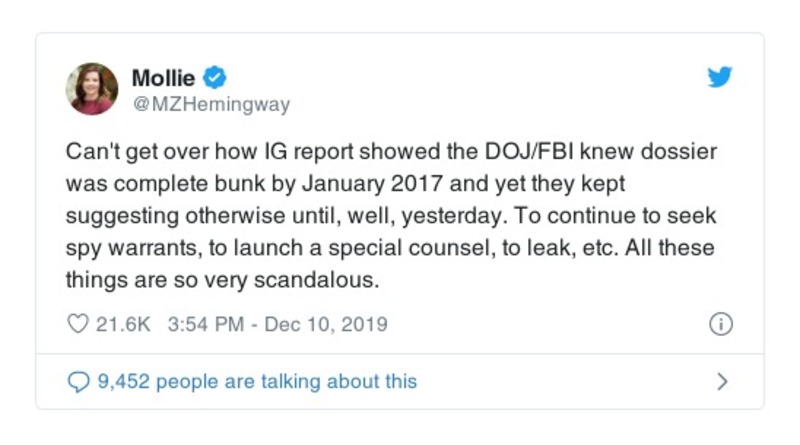Open "9,452 people are talking about this"
Viewport: 800px width, 445px height.
click(x=256, y=381)
